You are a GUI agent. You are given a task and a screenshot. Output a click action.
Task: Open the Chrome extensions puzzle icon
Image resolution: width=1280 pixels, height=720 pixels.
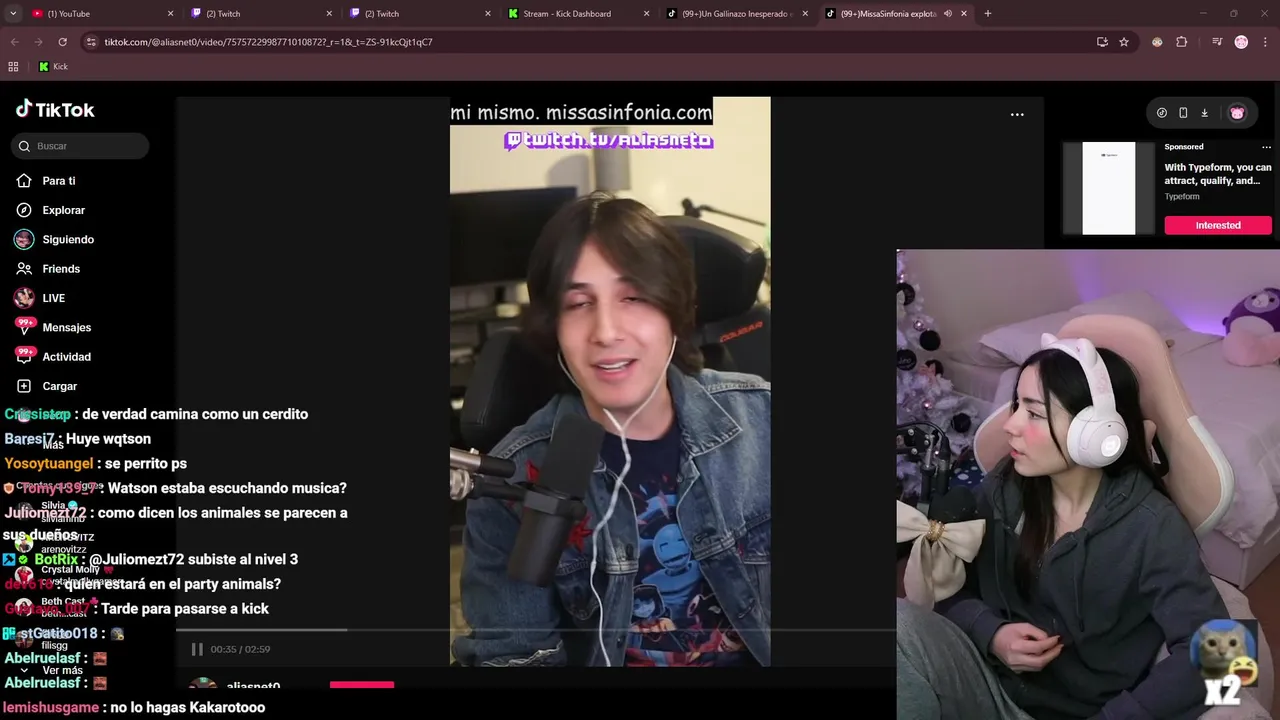coord(1181,42)
